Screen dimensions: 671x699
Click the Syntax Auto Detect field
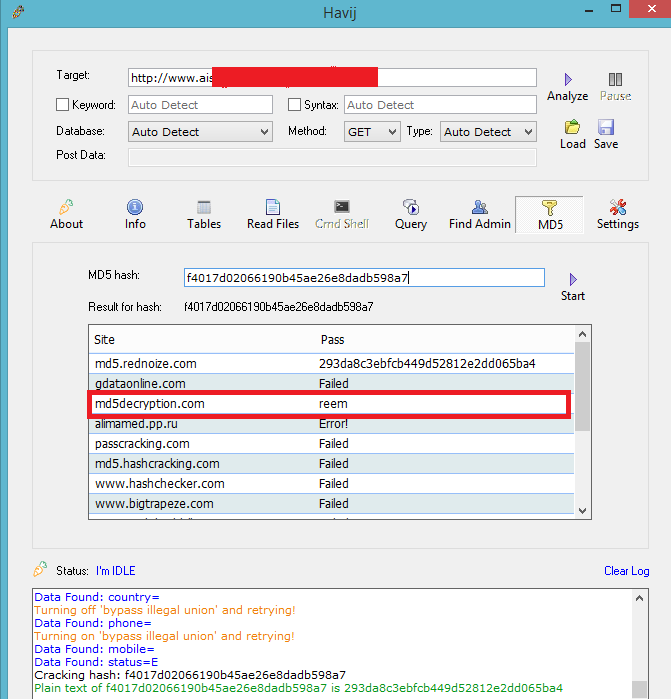[440, 105]
